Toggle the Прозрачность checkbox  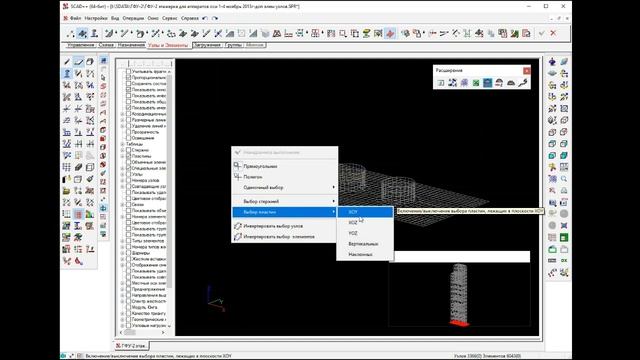129,132
